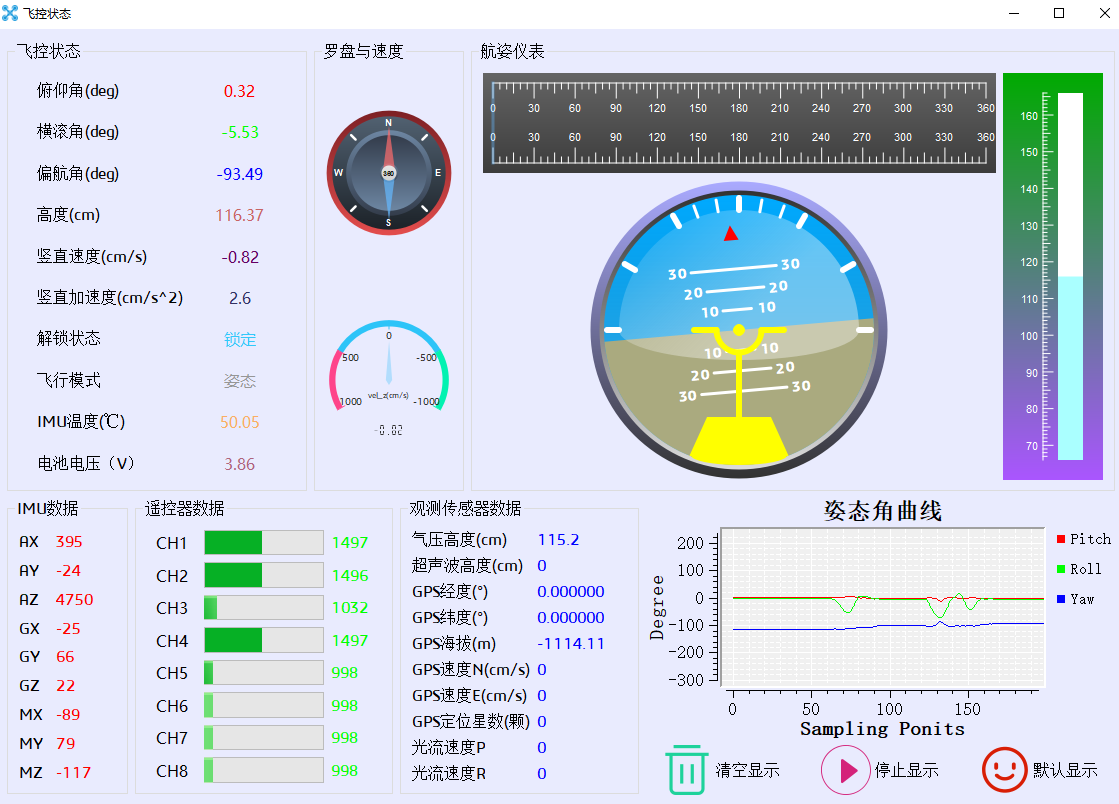Click the battery voltage value 3.86

click(240, 464)
